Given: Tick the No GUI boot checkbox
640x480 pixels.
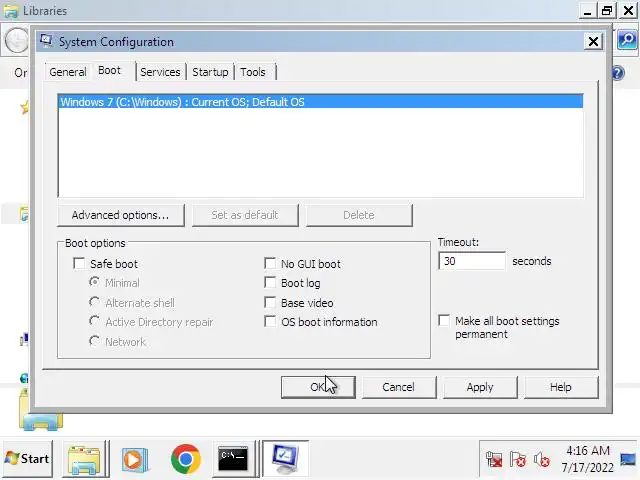Looking at the screenshot, I should pyautogui.click(x=270, y=263).
